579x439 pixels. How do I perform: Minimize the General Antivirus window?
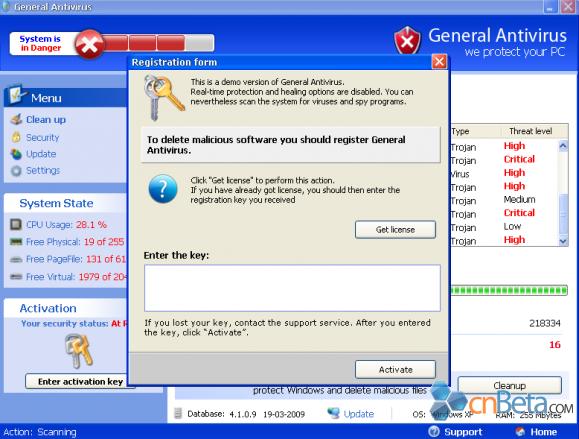[x=550, y=7]
